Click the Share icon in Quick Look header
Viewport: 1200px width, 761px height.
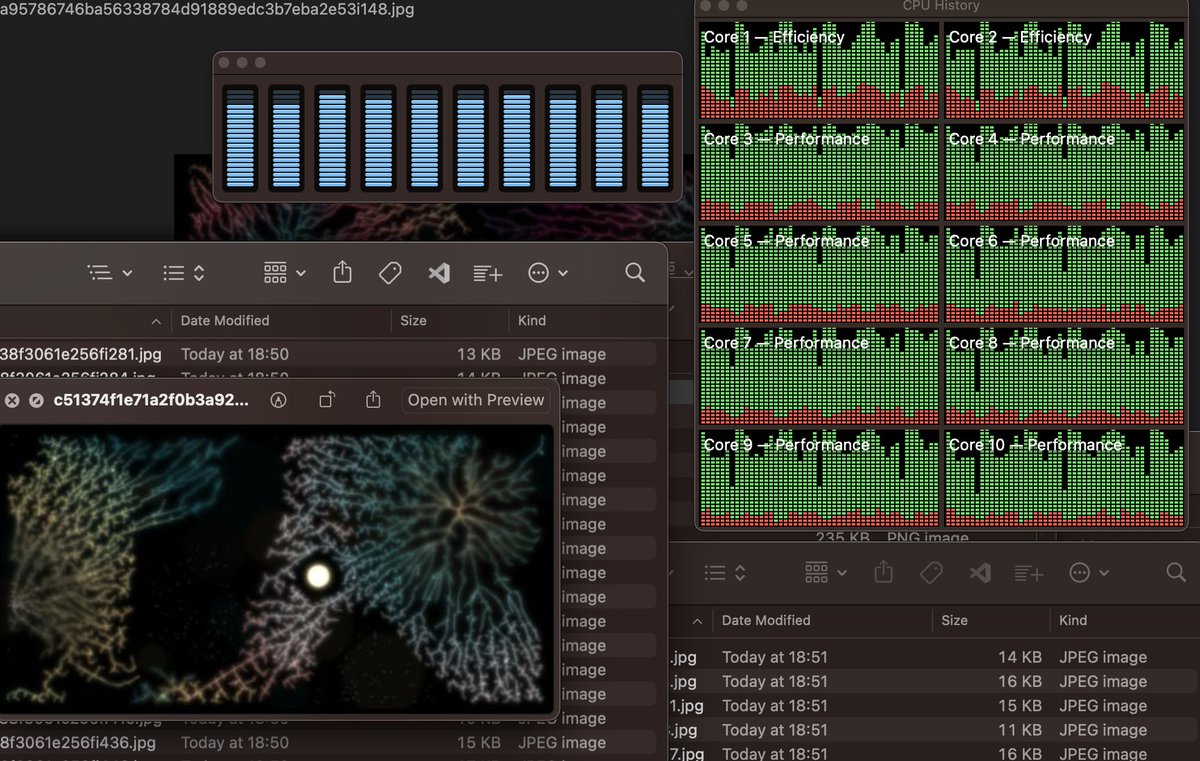click(373, 400)
